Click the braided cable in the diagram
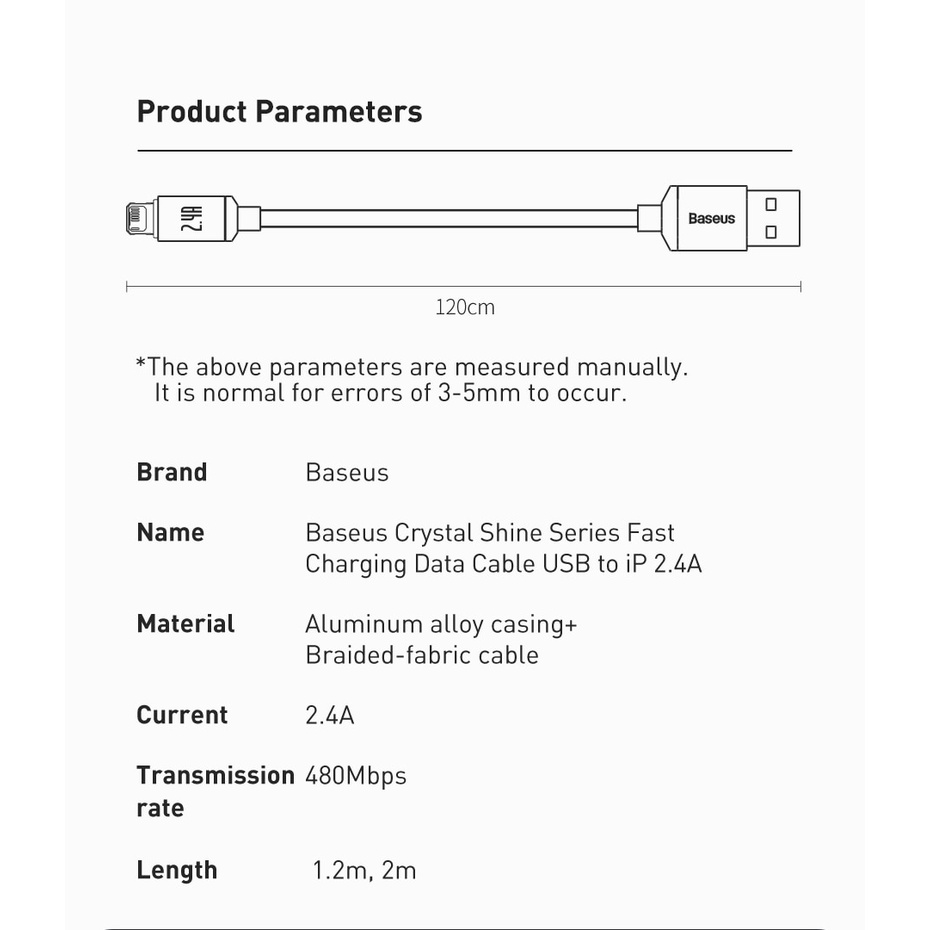The height and width of the screenshot is (930, 930). pos(448,218)
